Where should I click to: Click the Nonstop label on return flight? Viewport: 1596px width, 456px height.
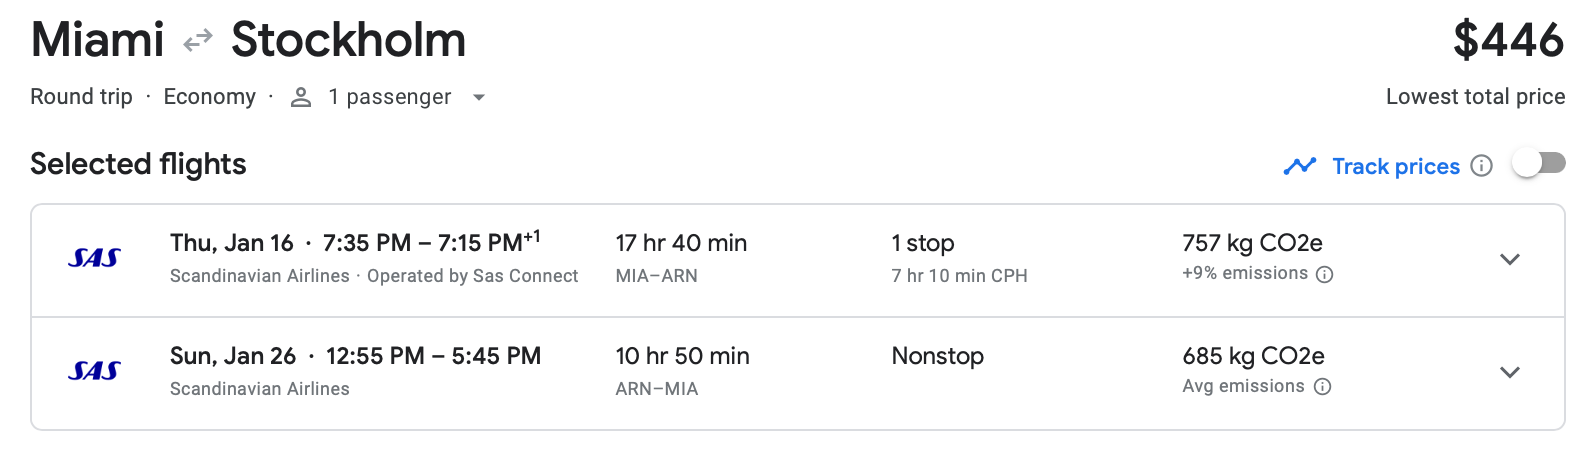pos(938,356)
